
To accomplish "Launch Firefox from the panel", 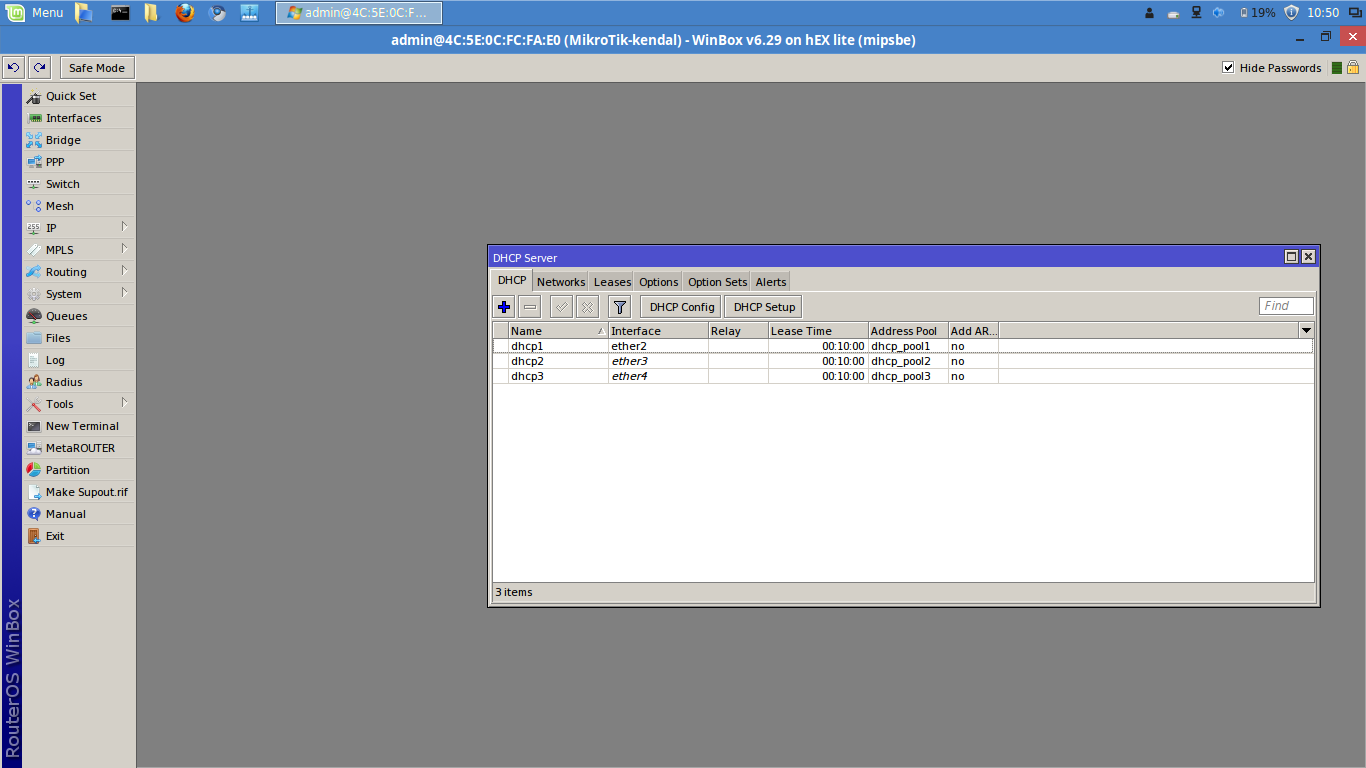I will point(184,13).
